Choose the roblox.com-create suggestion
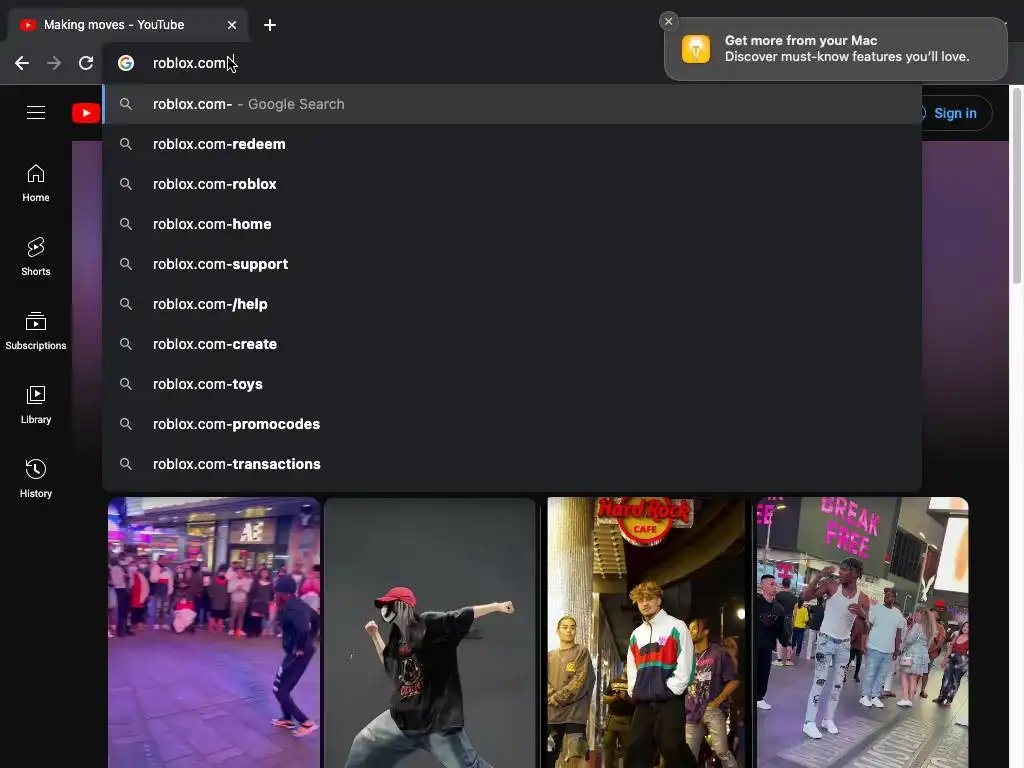 pos(512,344)
